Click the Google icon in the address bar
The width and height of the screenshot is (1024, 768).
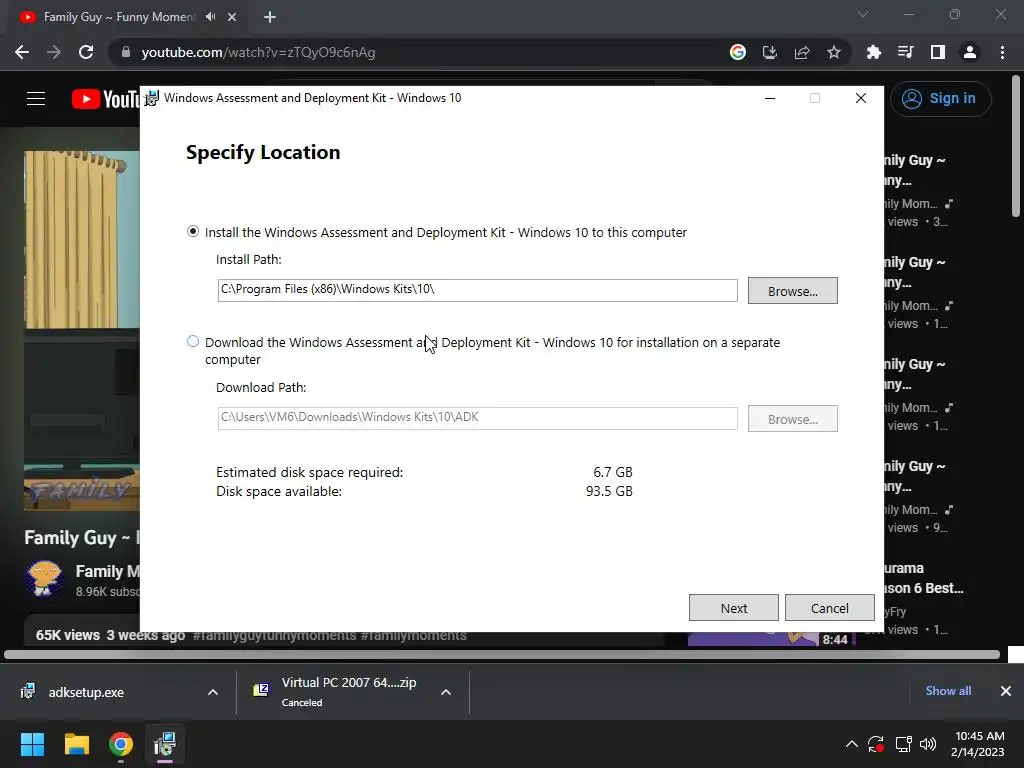tap(738, 52)
